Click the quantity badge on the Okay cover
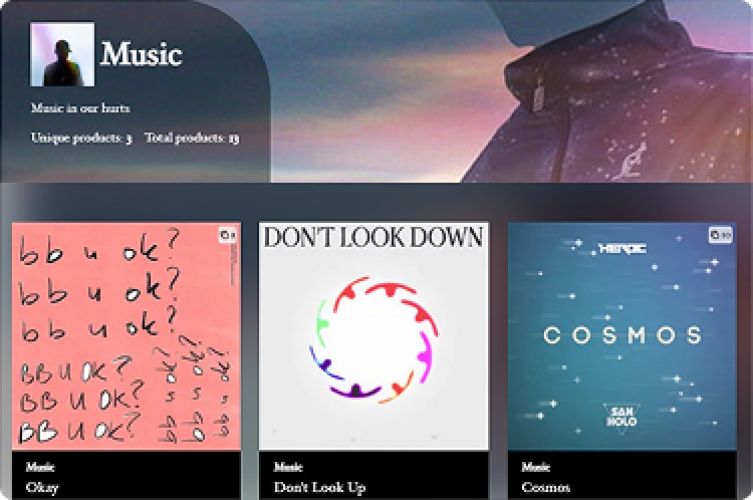Screen dimensions: 753x500 [x=228, y=235]
